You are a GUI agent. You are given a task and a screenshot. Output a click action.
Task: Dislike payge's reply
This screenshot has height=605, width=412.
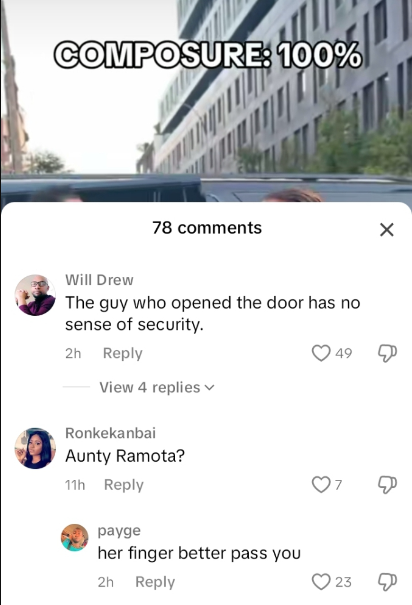point(387,582)
